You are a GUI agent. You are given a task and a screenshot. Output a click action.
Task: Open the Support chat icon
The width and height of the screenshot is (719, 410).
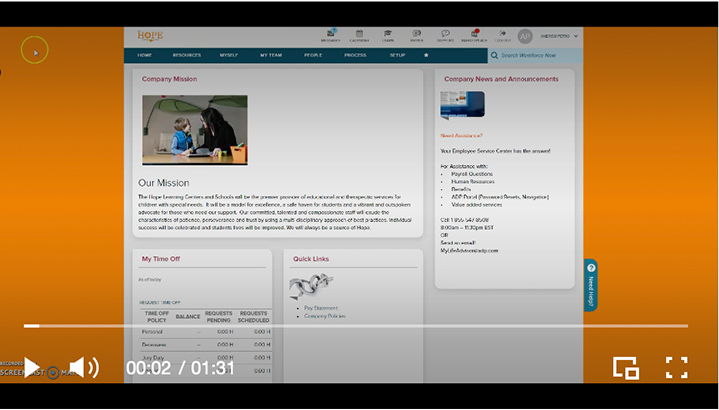pos(445,35)
